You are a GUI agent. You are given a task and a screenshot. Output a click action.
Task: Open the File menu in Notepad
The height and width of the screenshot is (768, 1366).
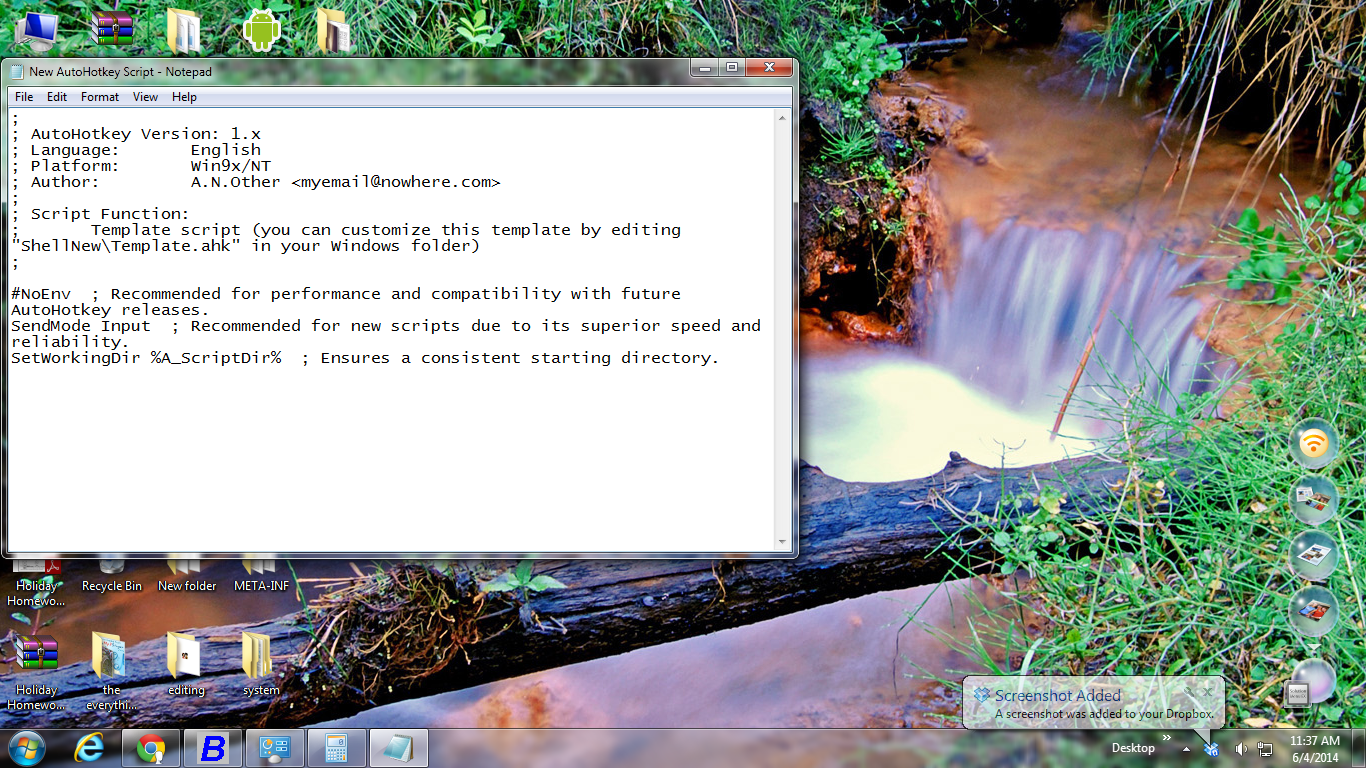pos(24,97)
